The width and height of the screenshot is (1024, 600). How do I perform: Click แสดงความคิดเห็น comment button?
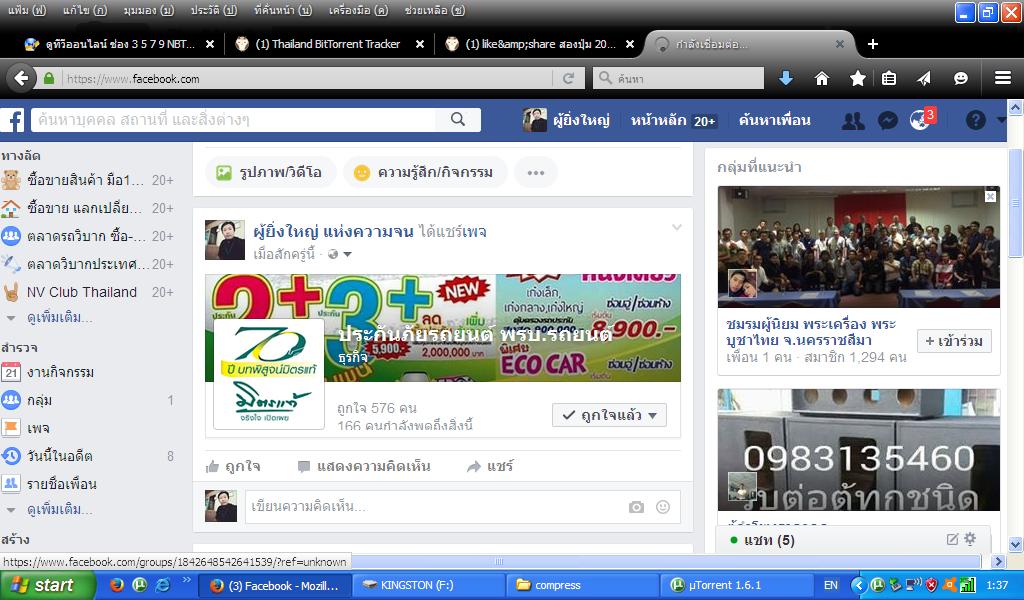pyautogui.click(x=364, y=466)
